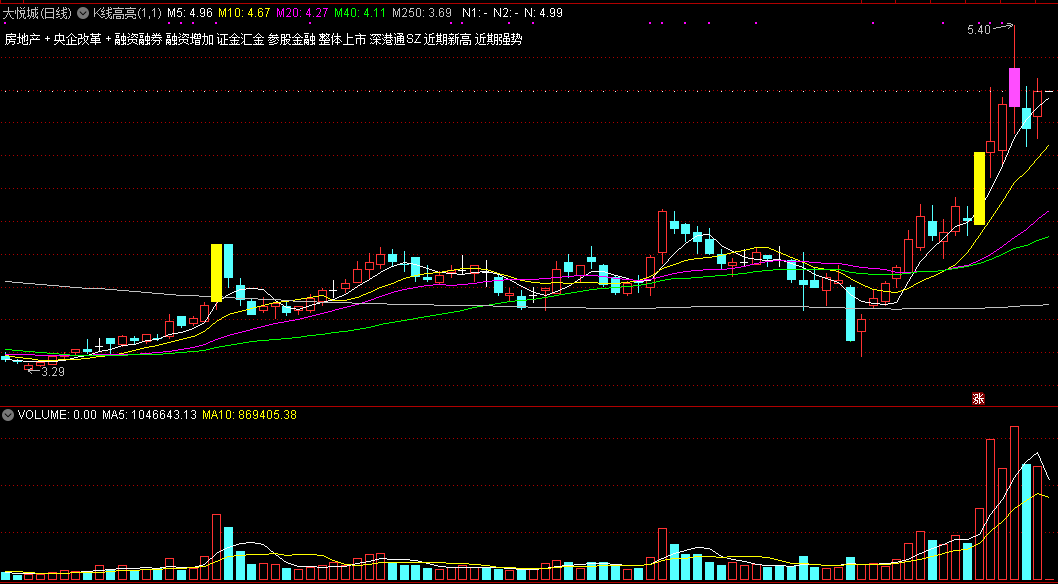Click the magenta M20: 4.27 label

[302, 13]
